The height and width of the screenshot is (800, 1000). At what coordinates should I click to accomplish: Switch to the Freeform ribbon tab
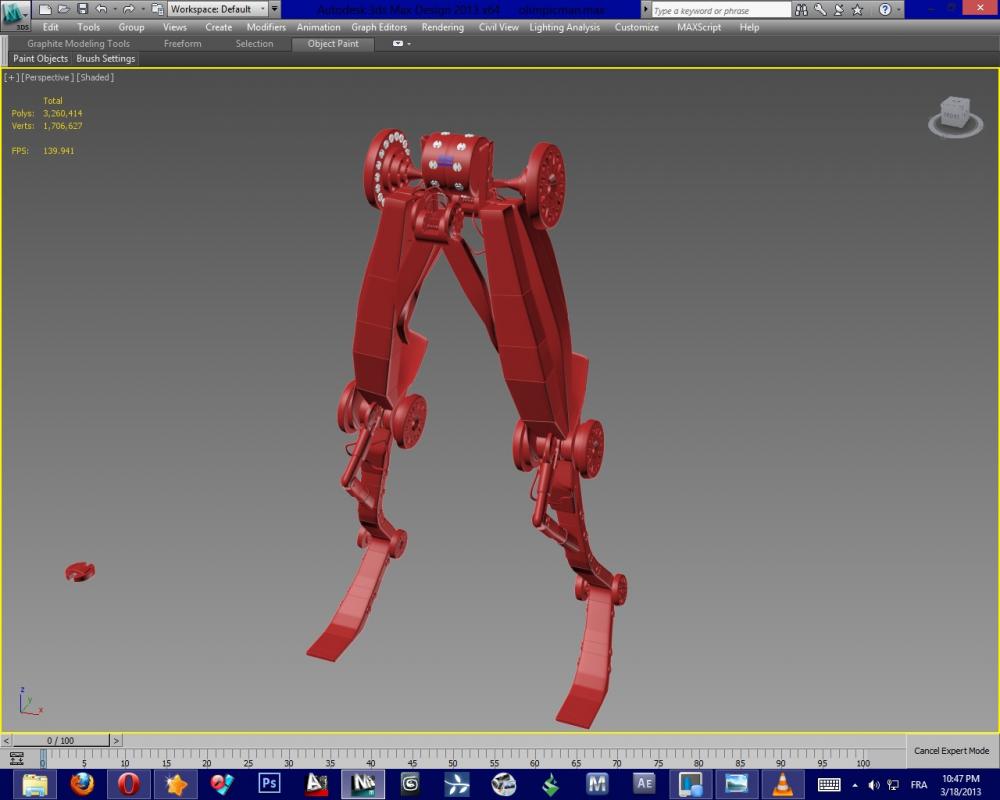[x=182, y=44]
